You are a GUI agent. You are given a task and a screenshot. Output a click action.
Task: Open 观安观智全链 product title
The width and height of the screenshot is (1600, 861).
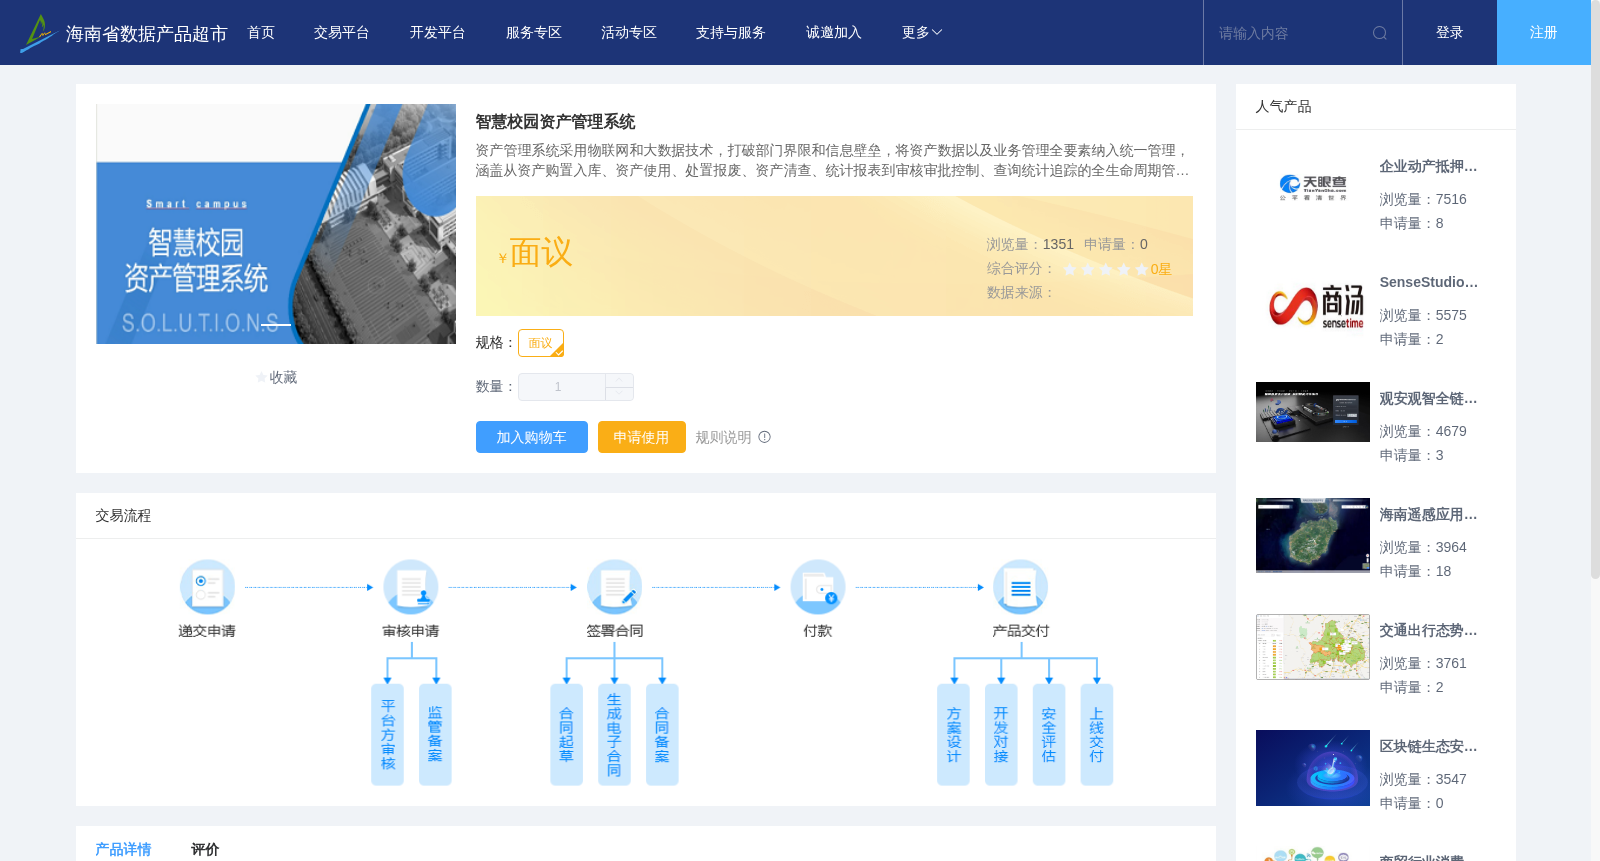pos(1428,399)
